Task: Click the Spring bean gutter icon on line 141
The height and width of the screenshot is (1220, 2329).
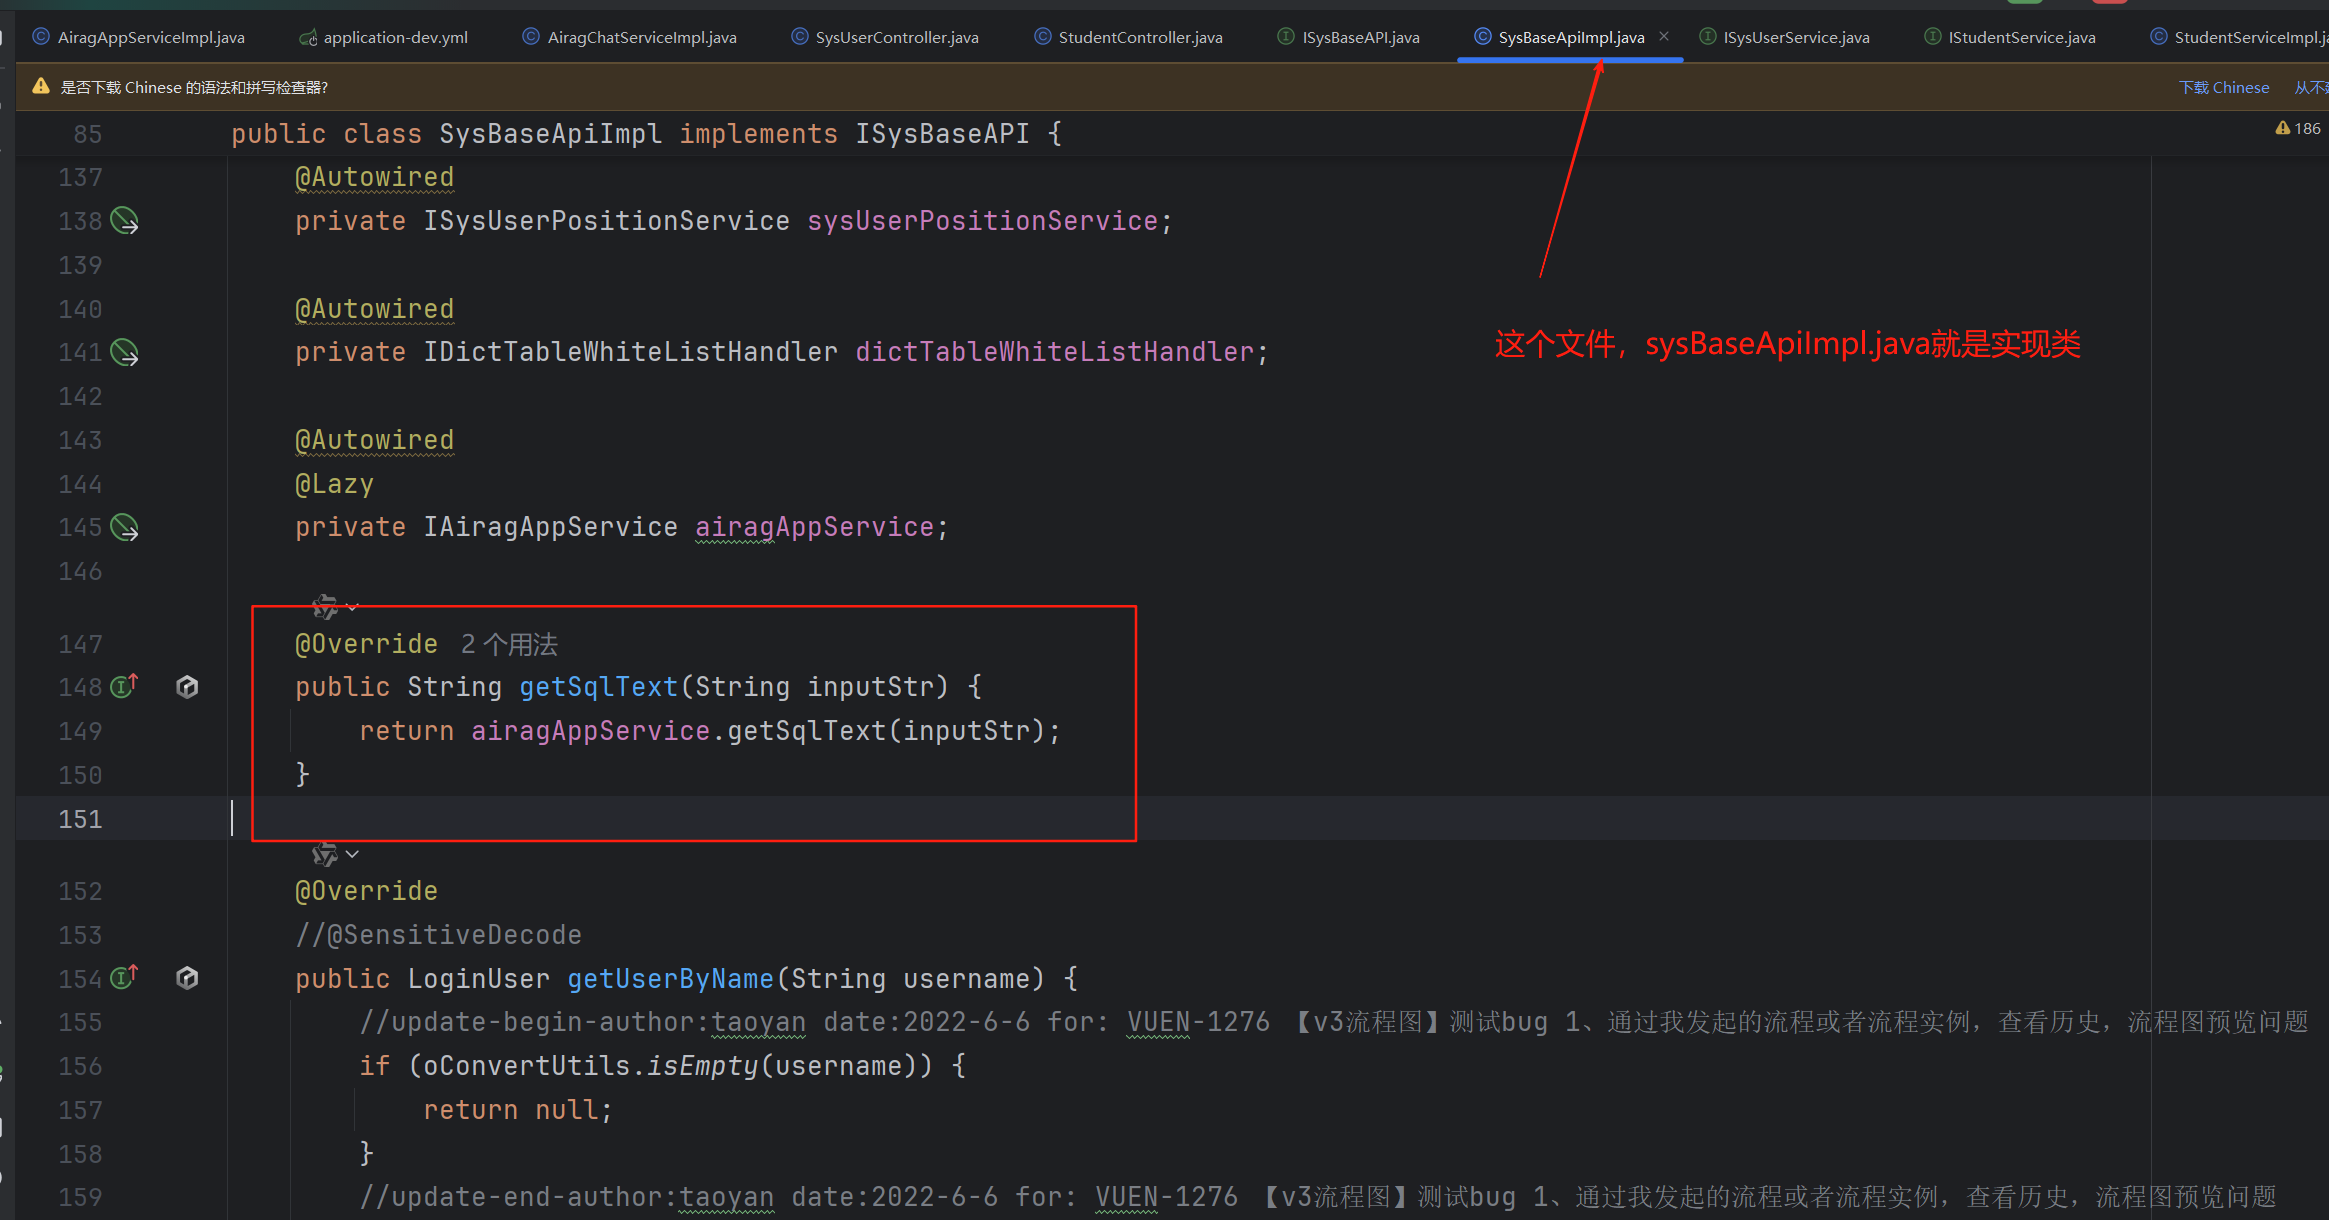Action: click(123, 352)
